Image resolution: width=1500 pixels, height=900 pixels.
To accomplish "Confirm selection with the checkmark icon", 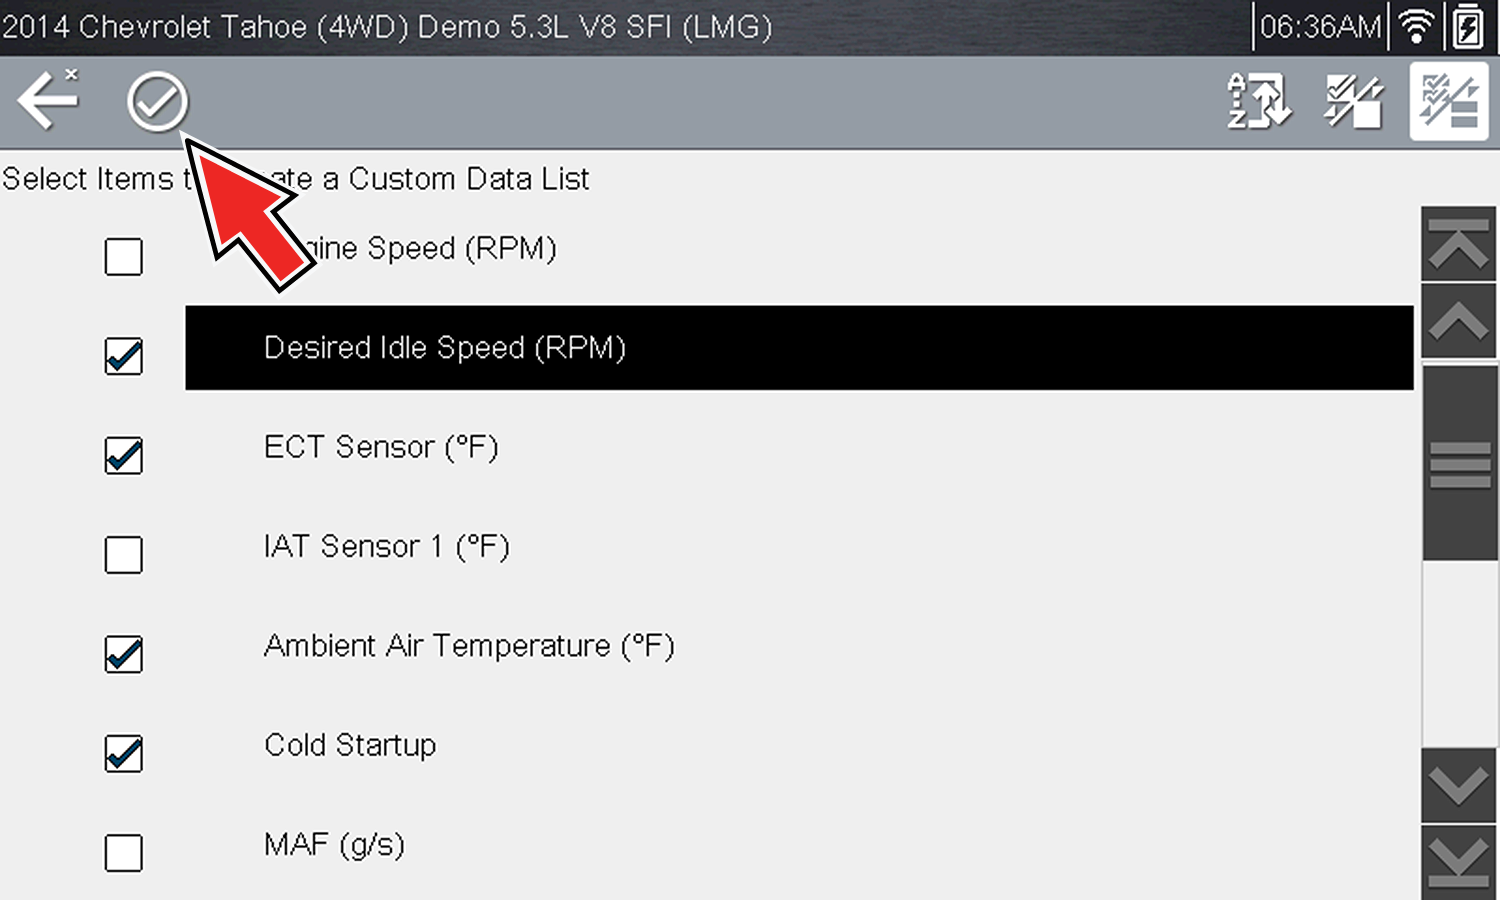I will click(x=157, y=101).
